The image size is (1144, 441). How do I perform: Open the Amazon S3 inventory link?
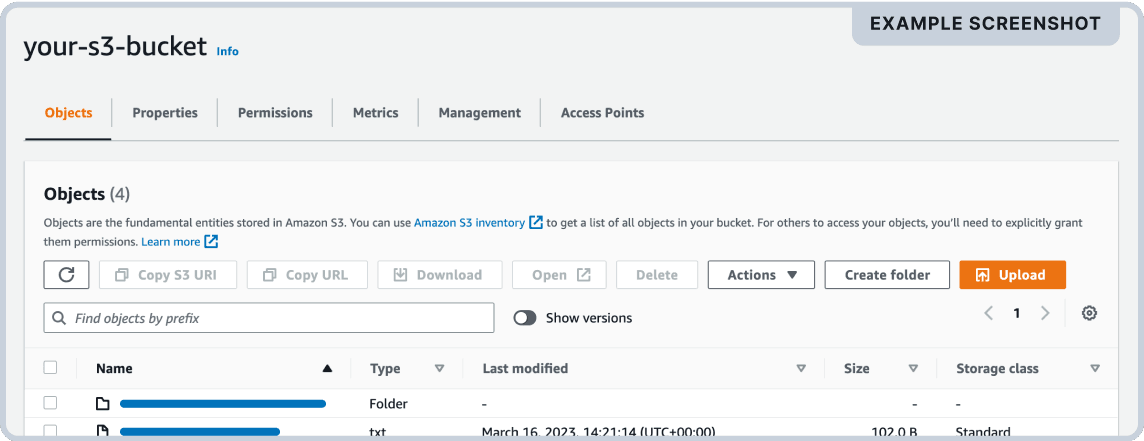tap(469, 223)
